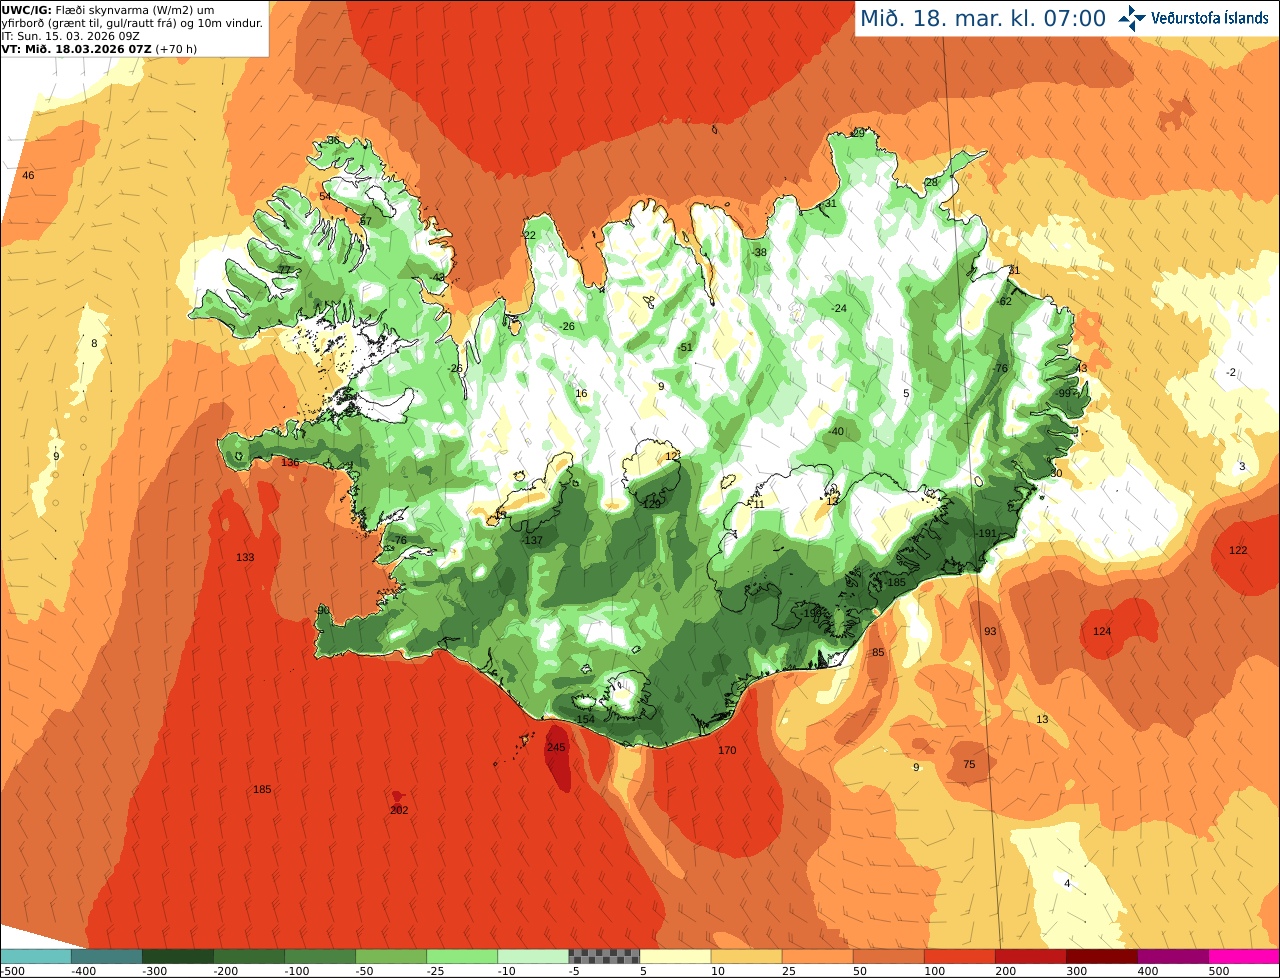Screen dimensions: 1280x978
Task: Click the Veðurstofa Íslands logo icon
Action: pos(1132,17)
